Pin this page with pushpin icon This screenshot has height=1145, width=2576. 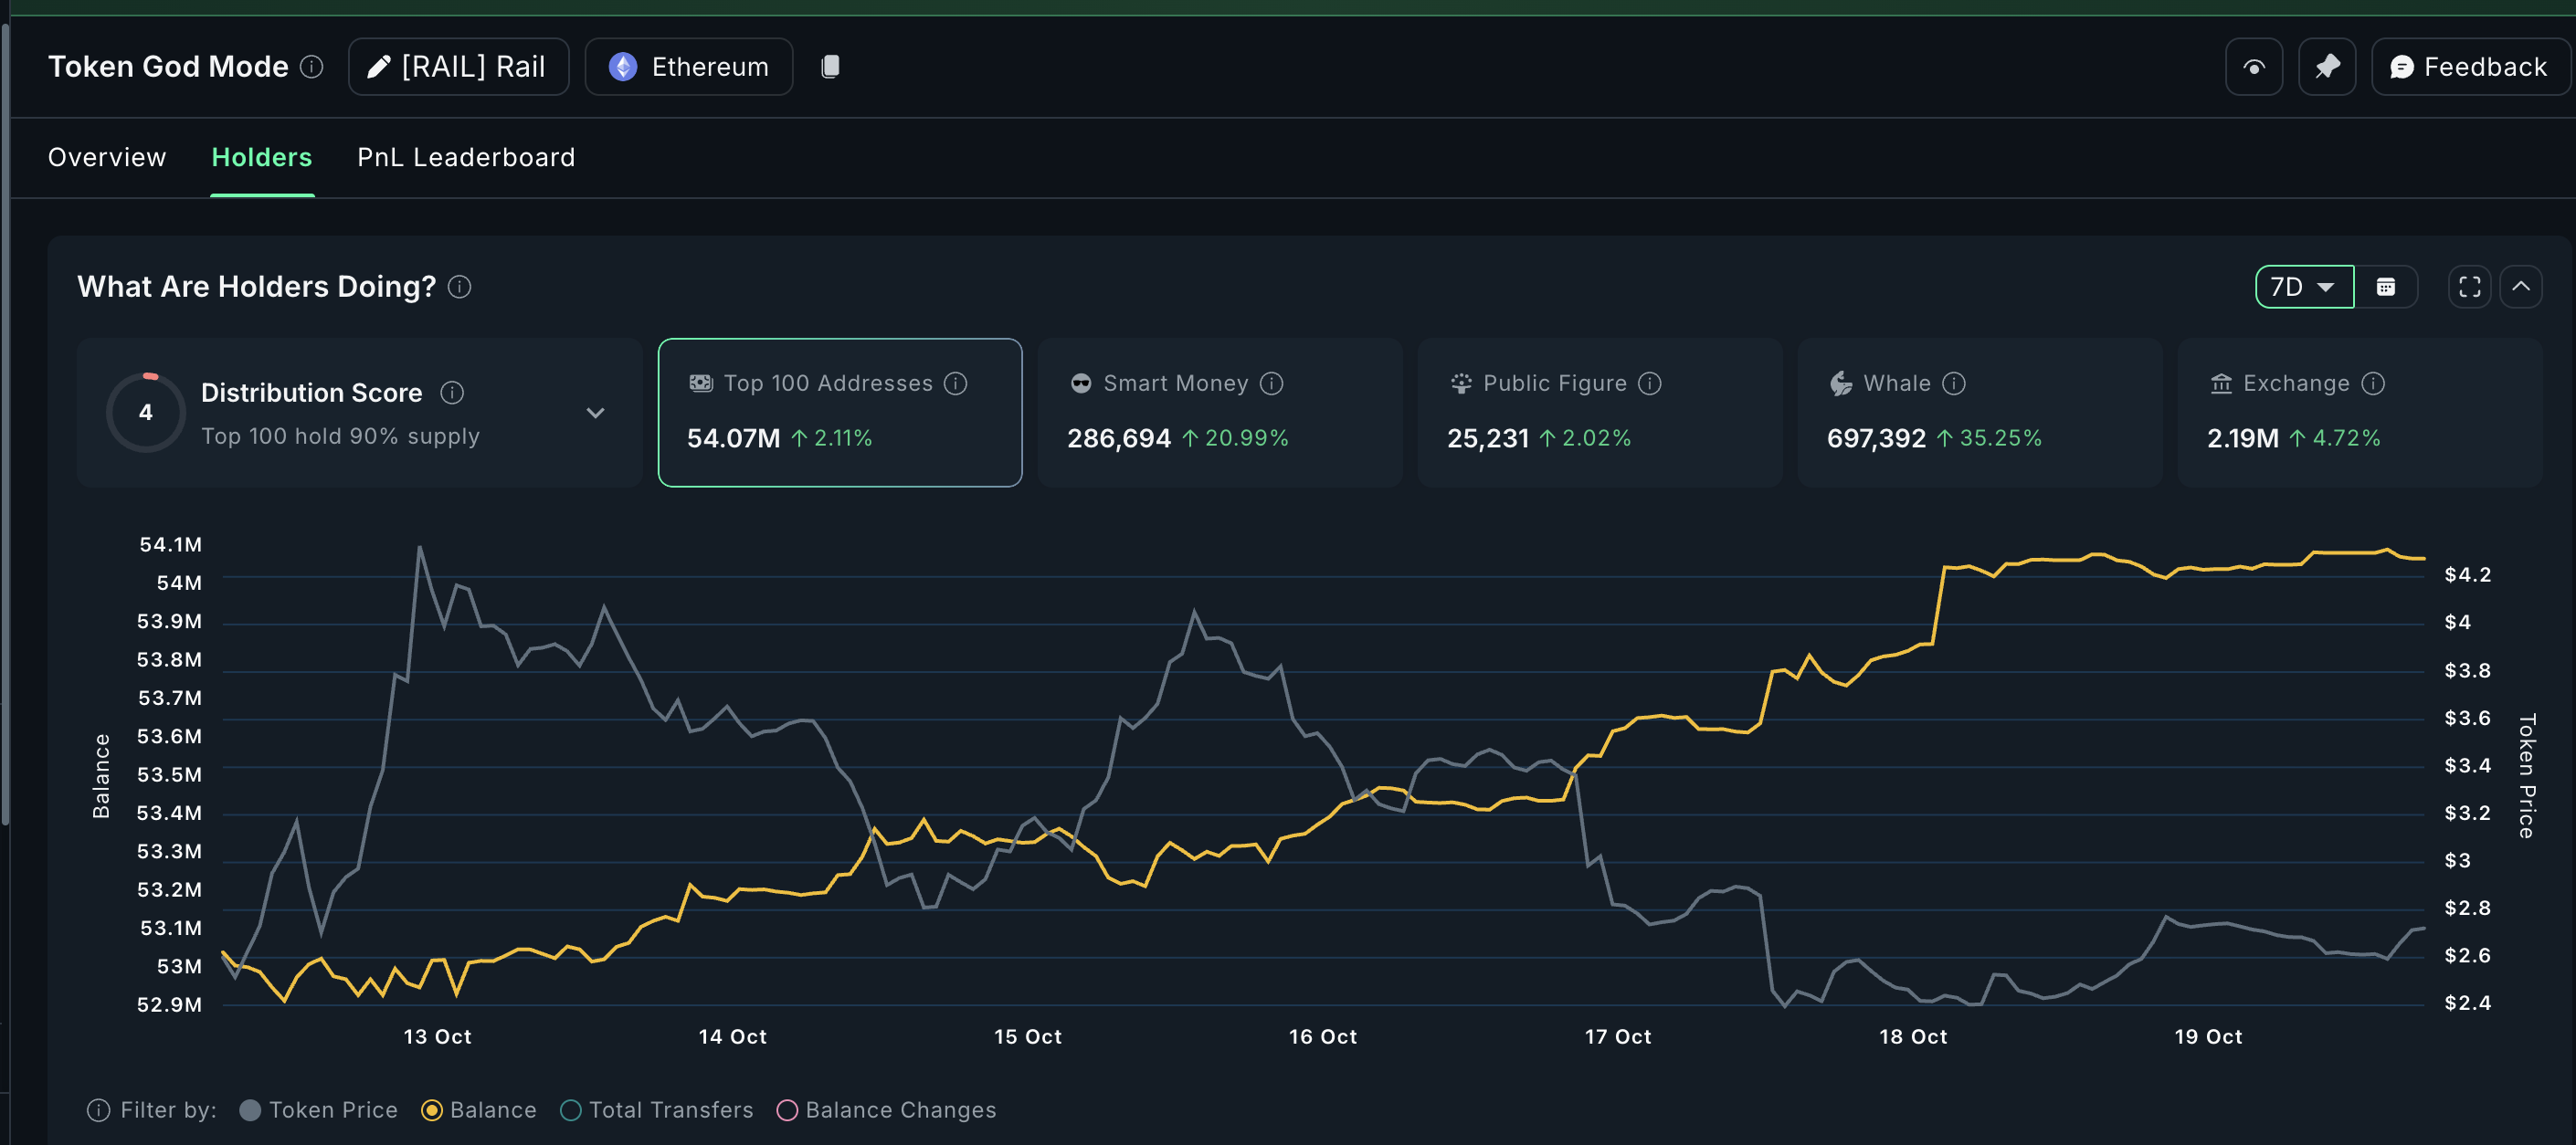pyautogui.click(x=2327, y=67)
